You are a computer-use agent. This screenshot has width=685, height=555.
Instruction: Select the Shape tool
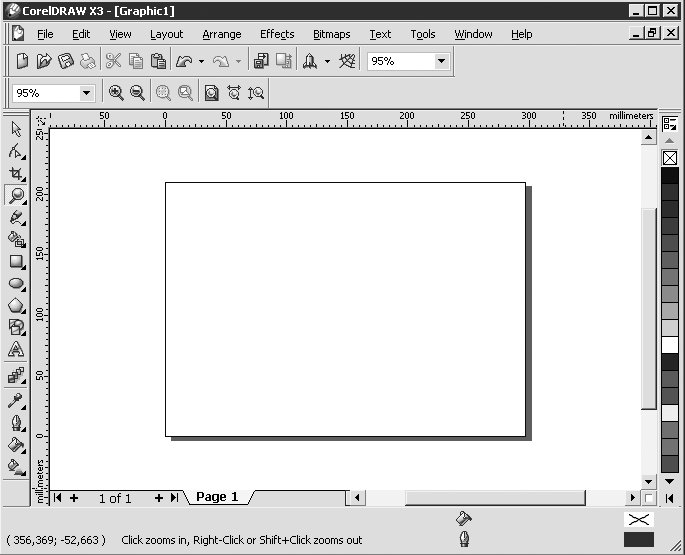click(16, 151)
